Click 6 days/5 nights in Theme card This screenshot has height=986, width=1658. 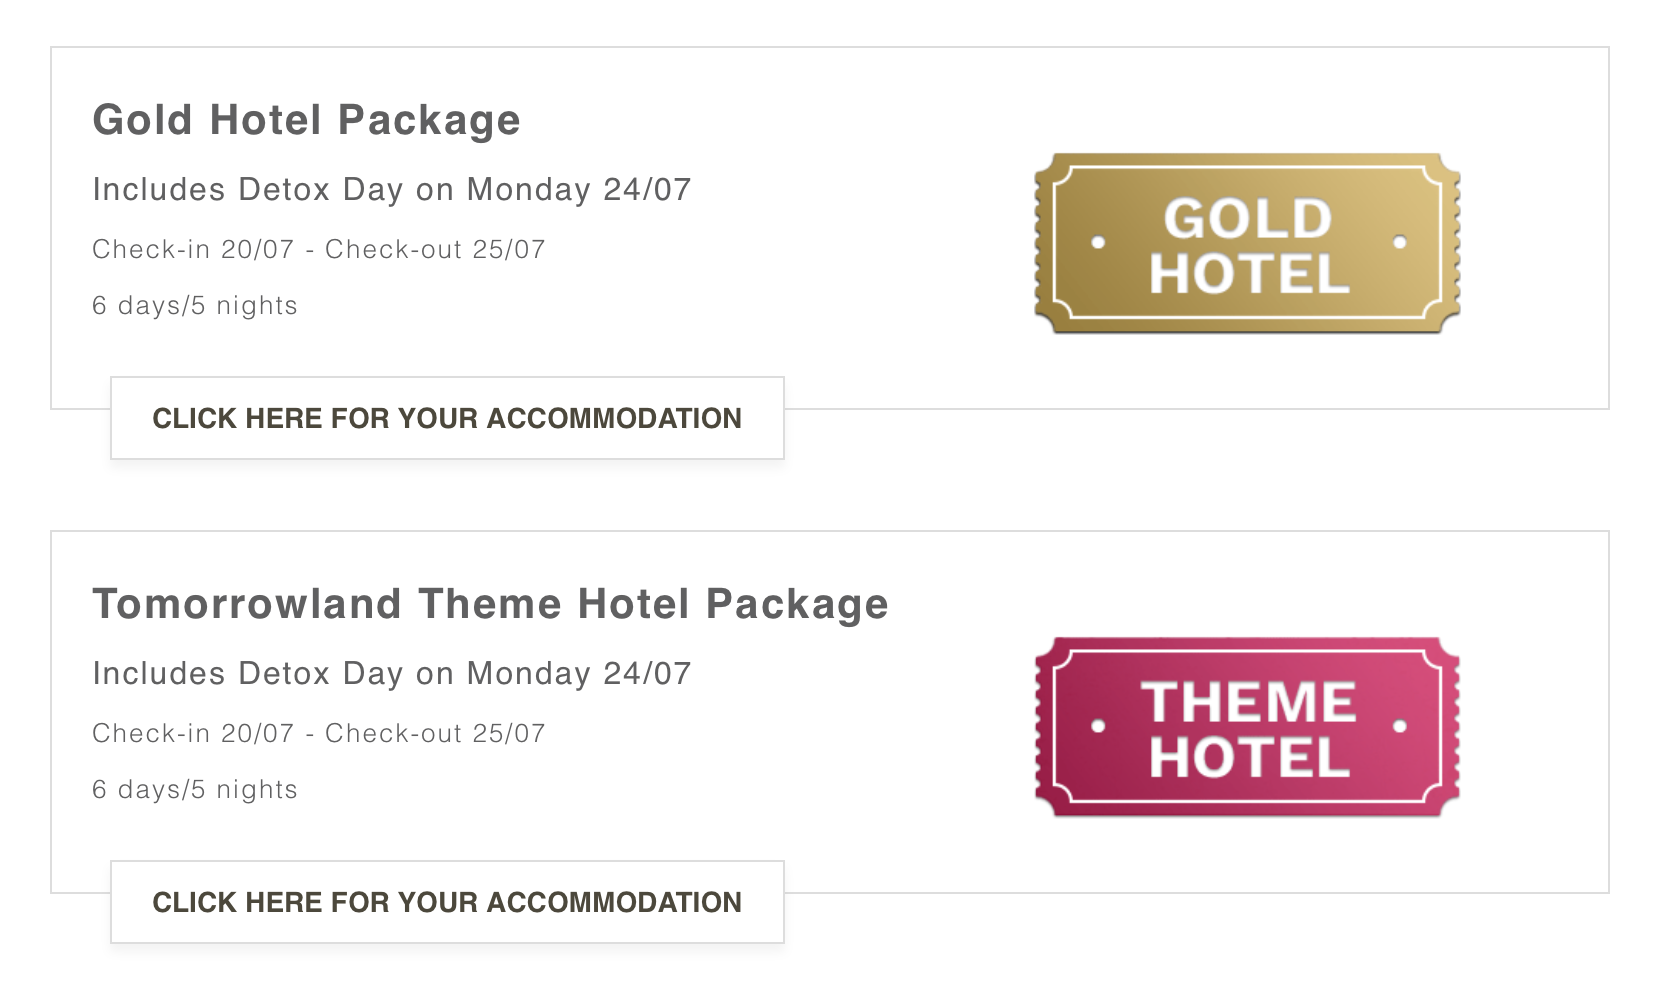coord(195,790)
